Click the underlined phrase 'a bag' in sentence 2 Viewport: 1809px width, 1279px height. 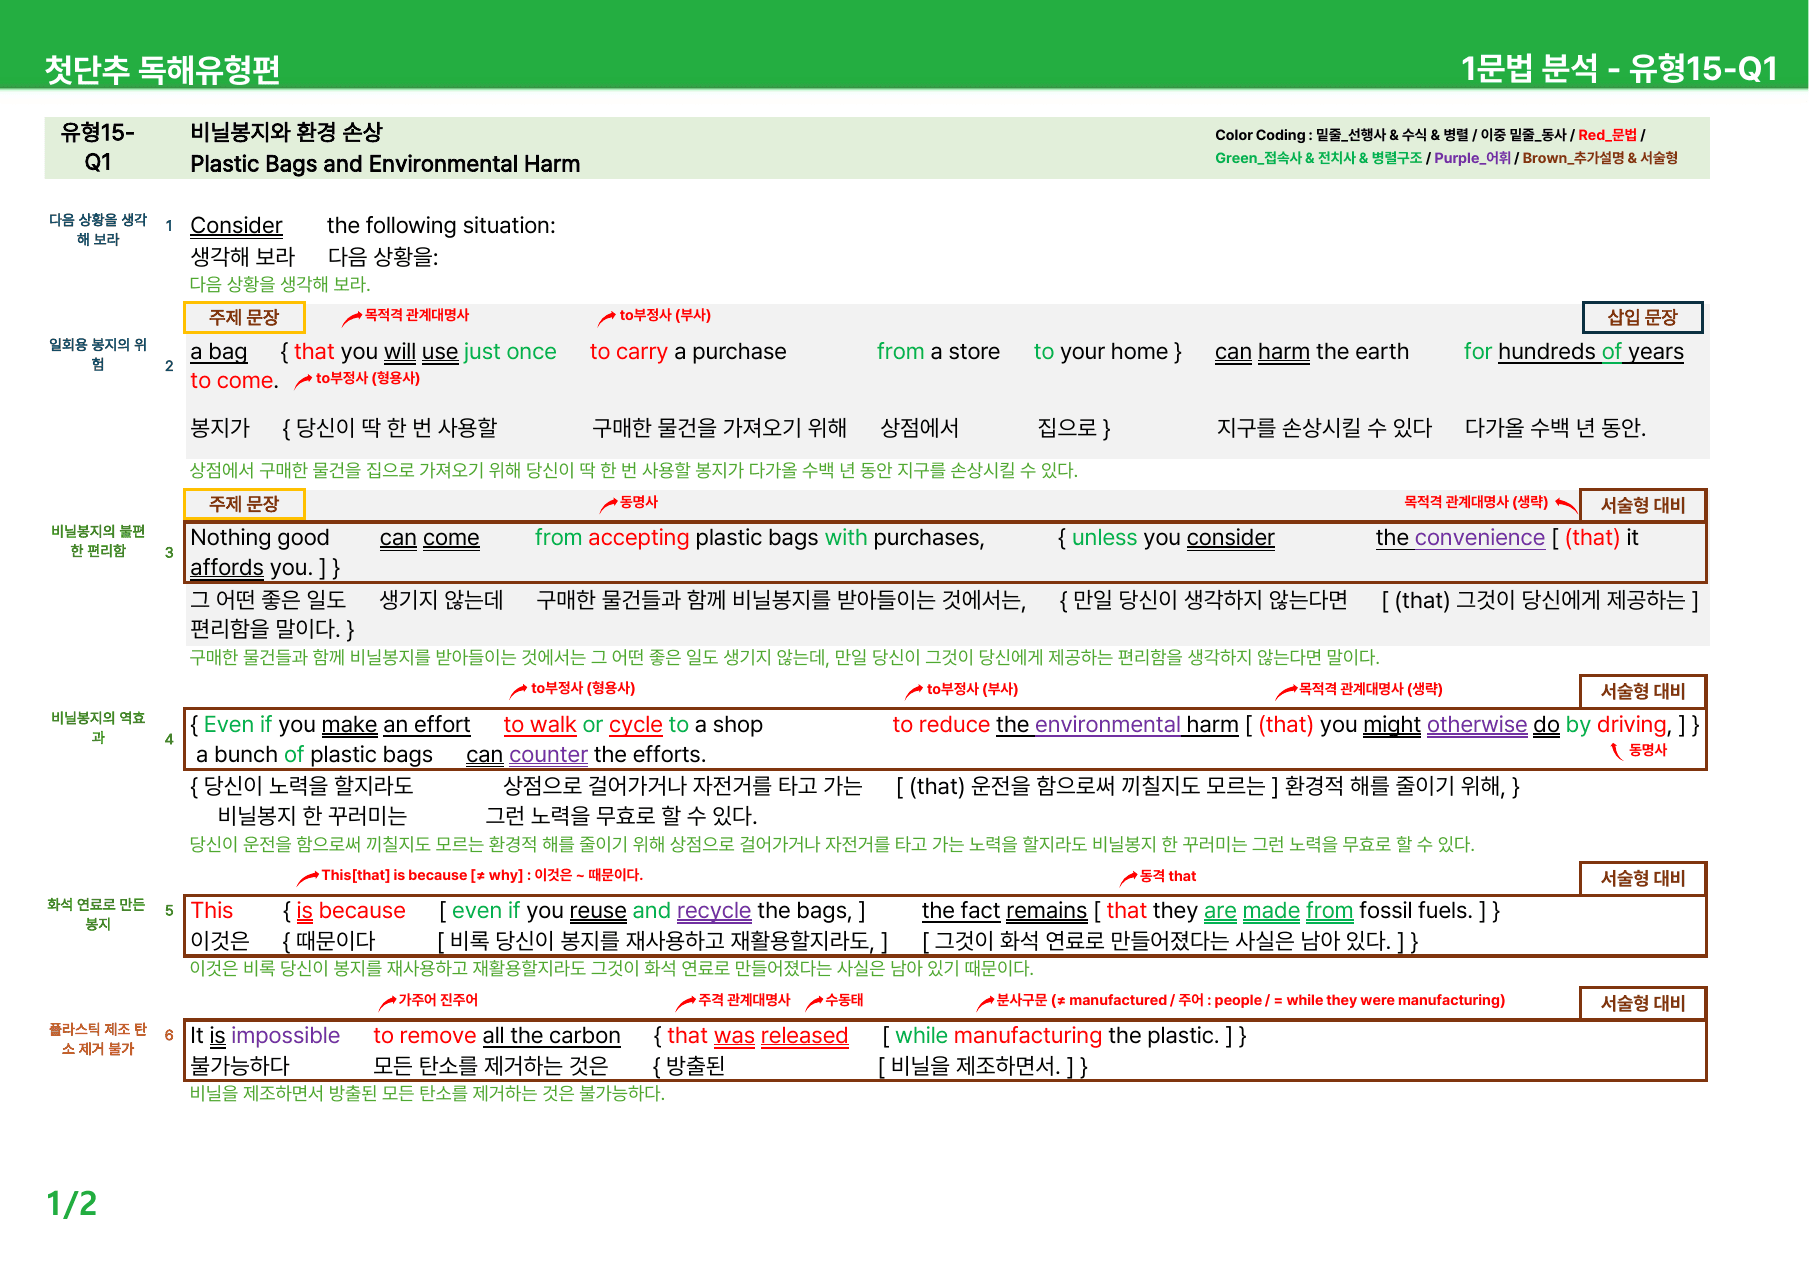click(219, 352)
